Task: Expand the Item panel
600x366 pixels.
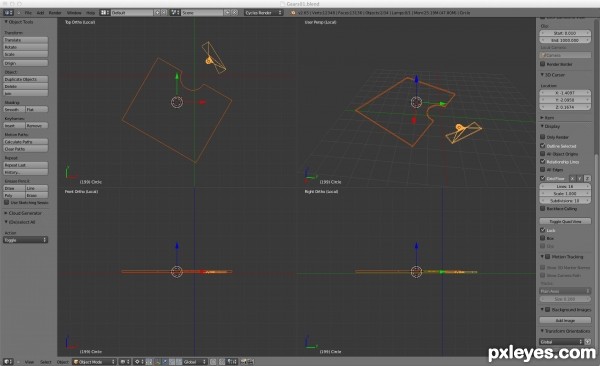Action: 542,118
